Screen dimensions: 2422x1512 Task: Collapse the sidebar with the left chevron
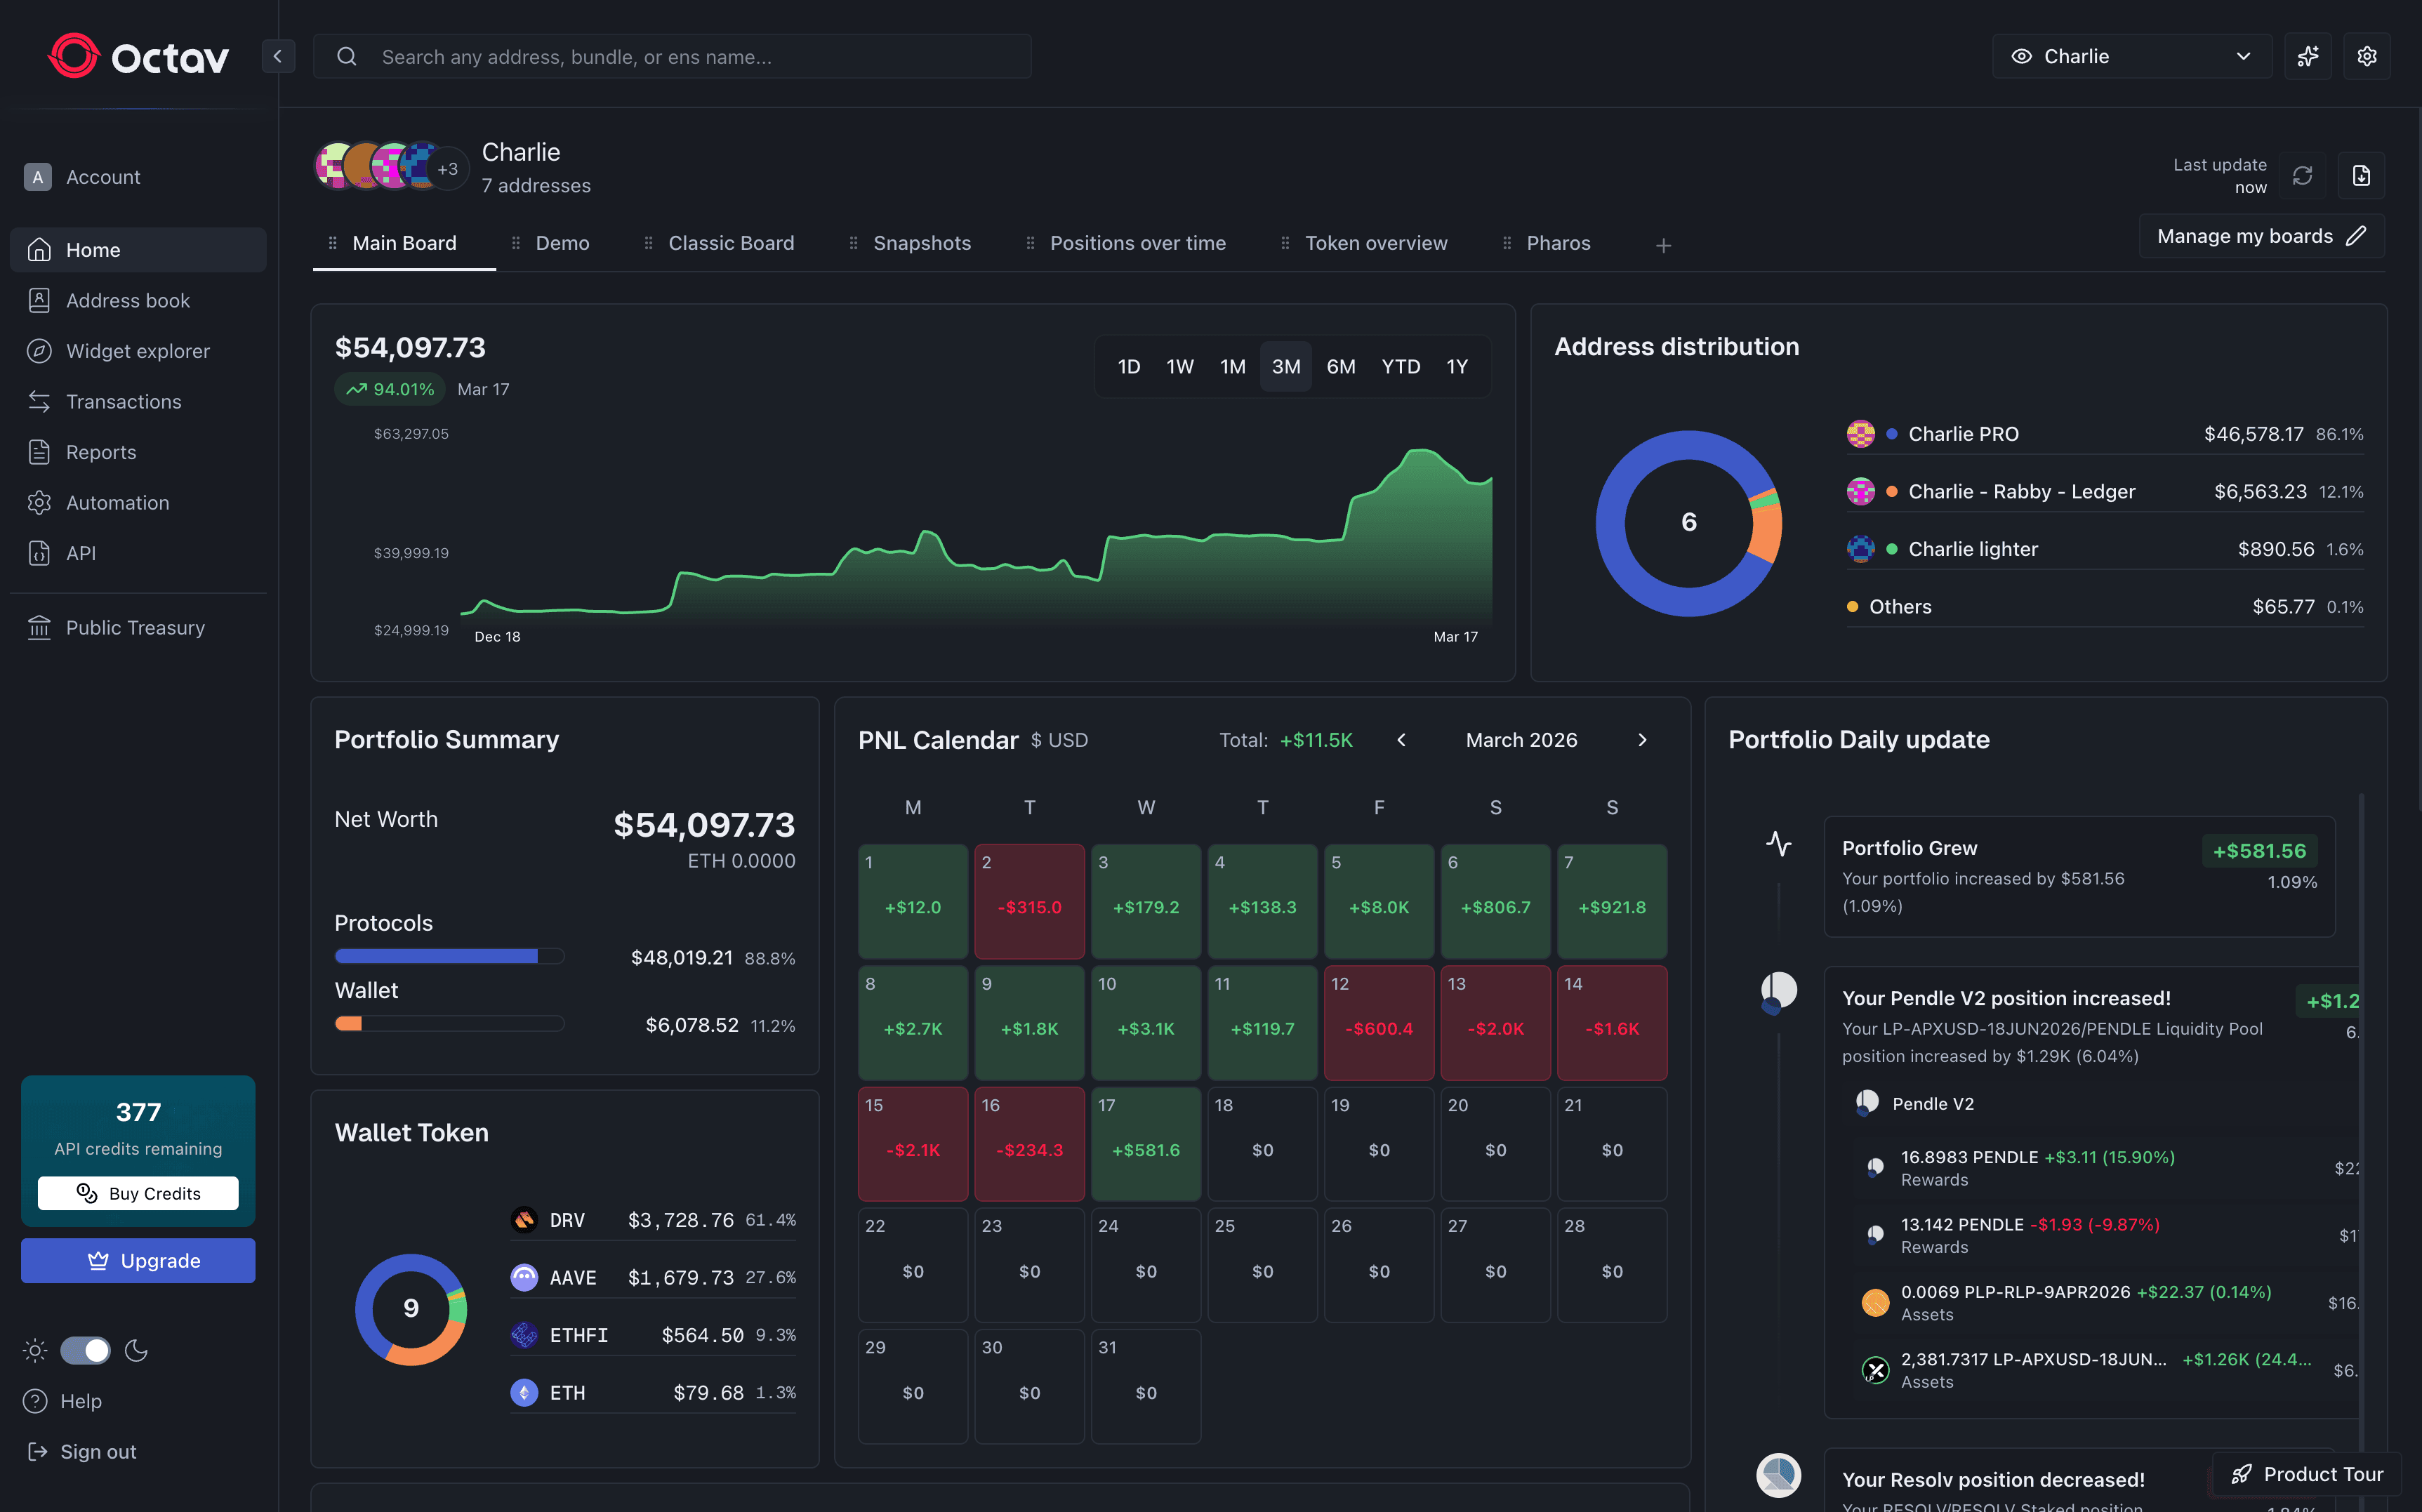pos(278,56)
